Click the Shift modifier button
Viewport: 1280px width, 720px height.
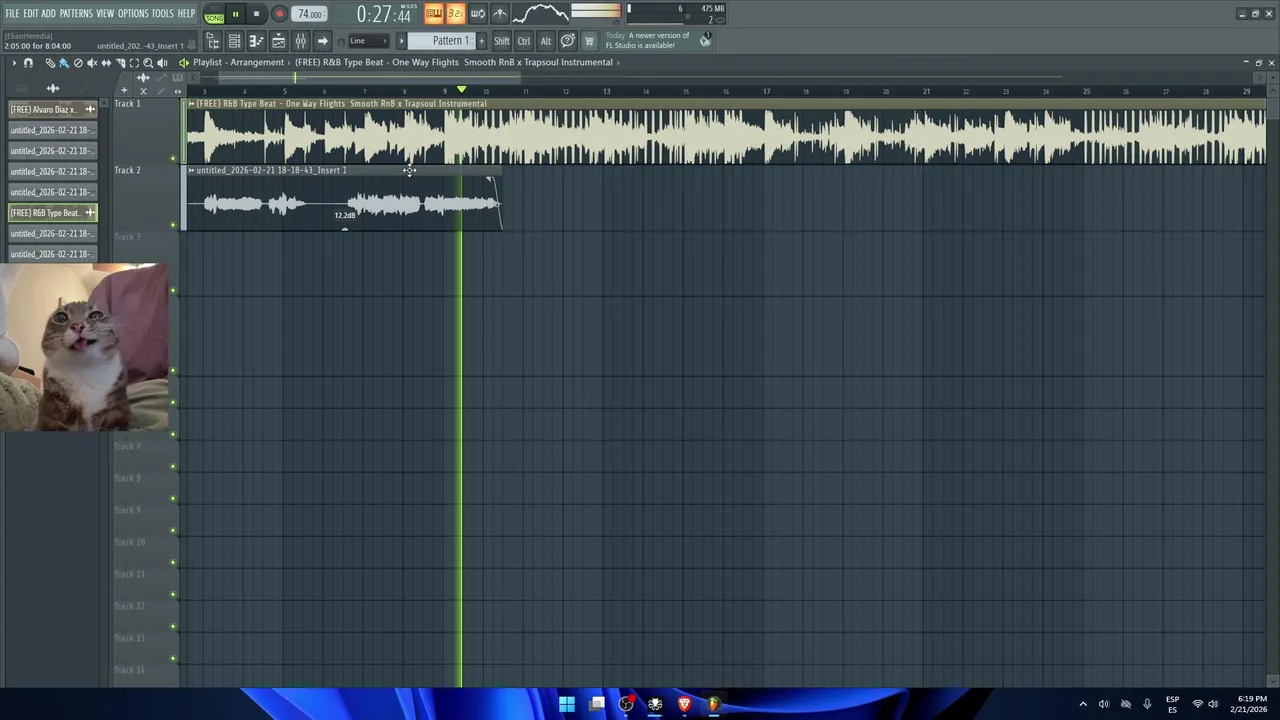click(502, 41)
